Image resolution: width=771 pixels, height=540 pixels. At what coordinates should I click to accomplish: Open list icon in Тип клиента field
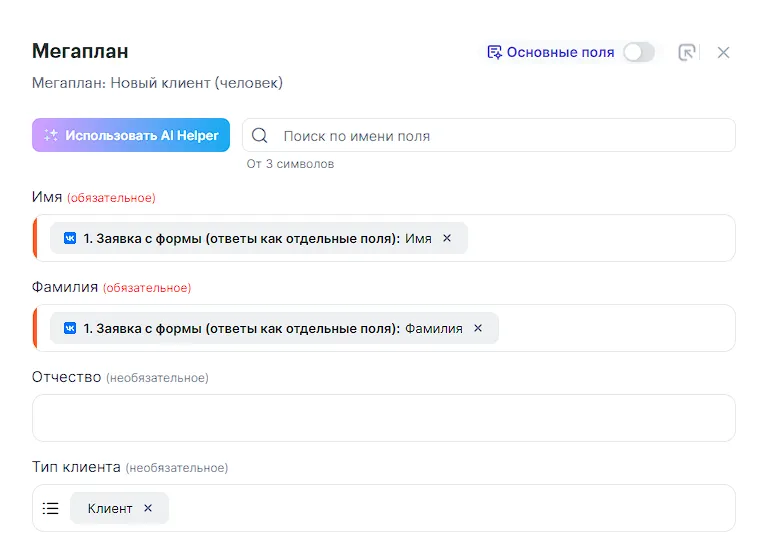[51, 508]
